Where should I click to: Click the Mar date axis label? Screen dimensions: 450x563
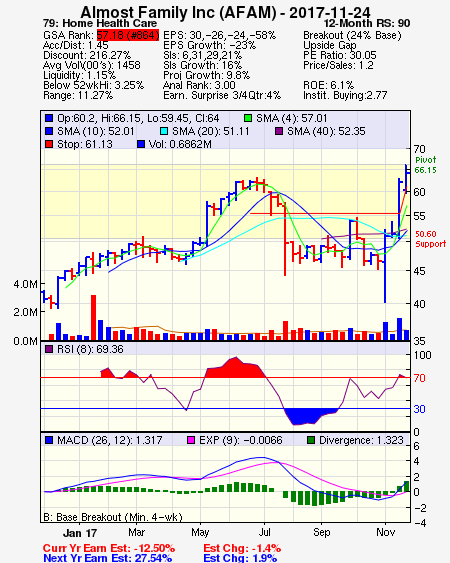[136, 532]
